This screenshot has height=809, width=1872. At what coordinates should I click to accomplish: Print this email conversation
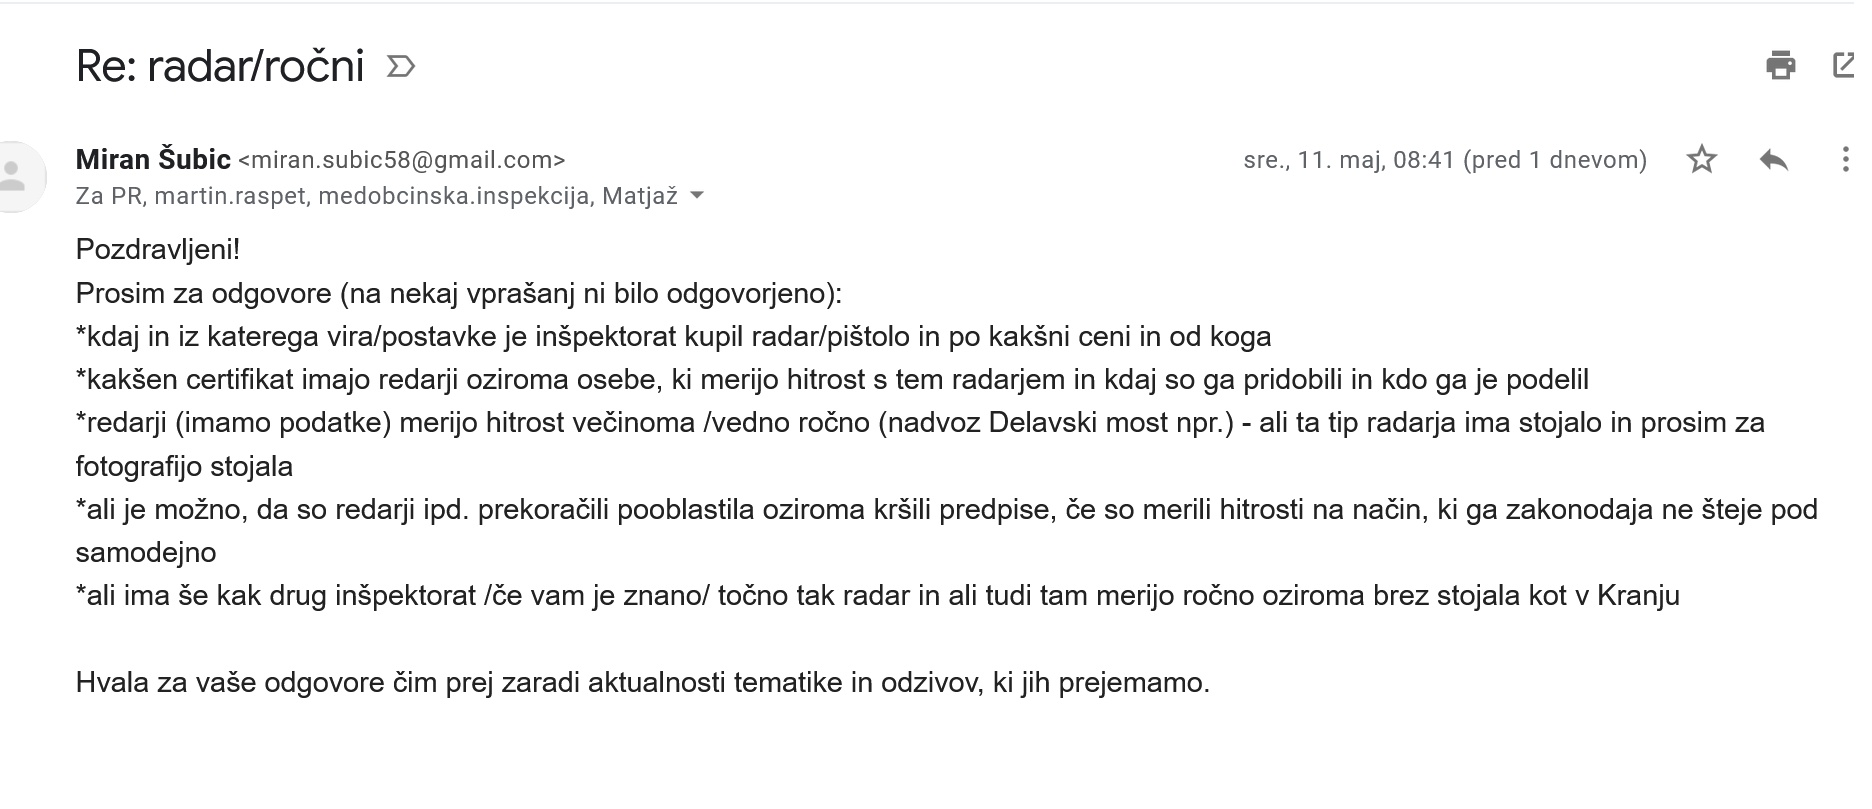1780,66
